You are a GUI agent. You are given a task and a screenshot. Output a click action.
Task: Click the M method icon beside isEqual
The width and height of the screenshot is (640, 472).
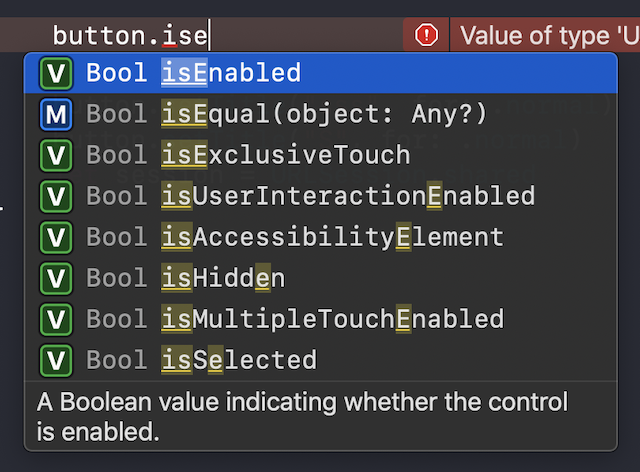coord(54,114)
